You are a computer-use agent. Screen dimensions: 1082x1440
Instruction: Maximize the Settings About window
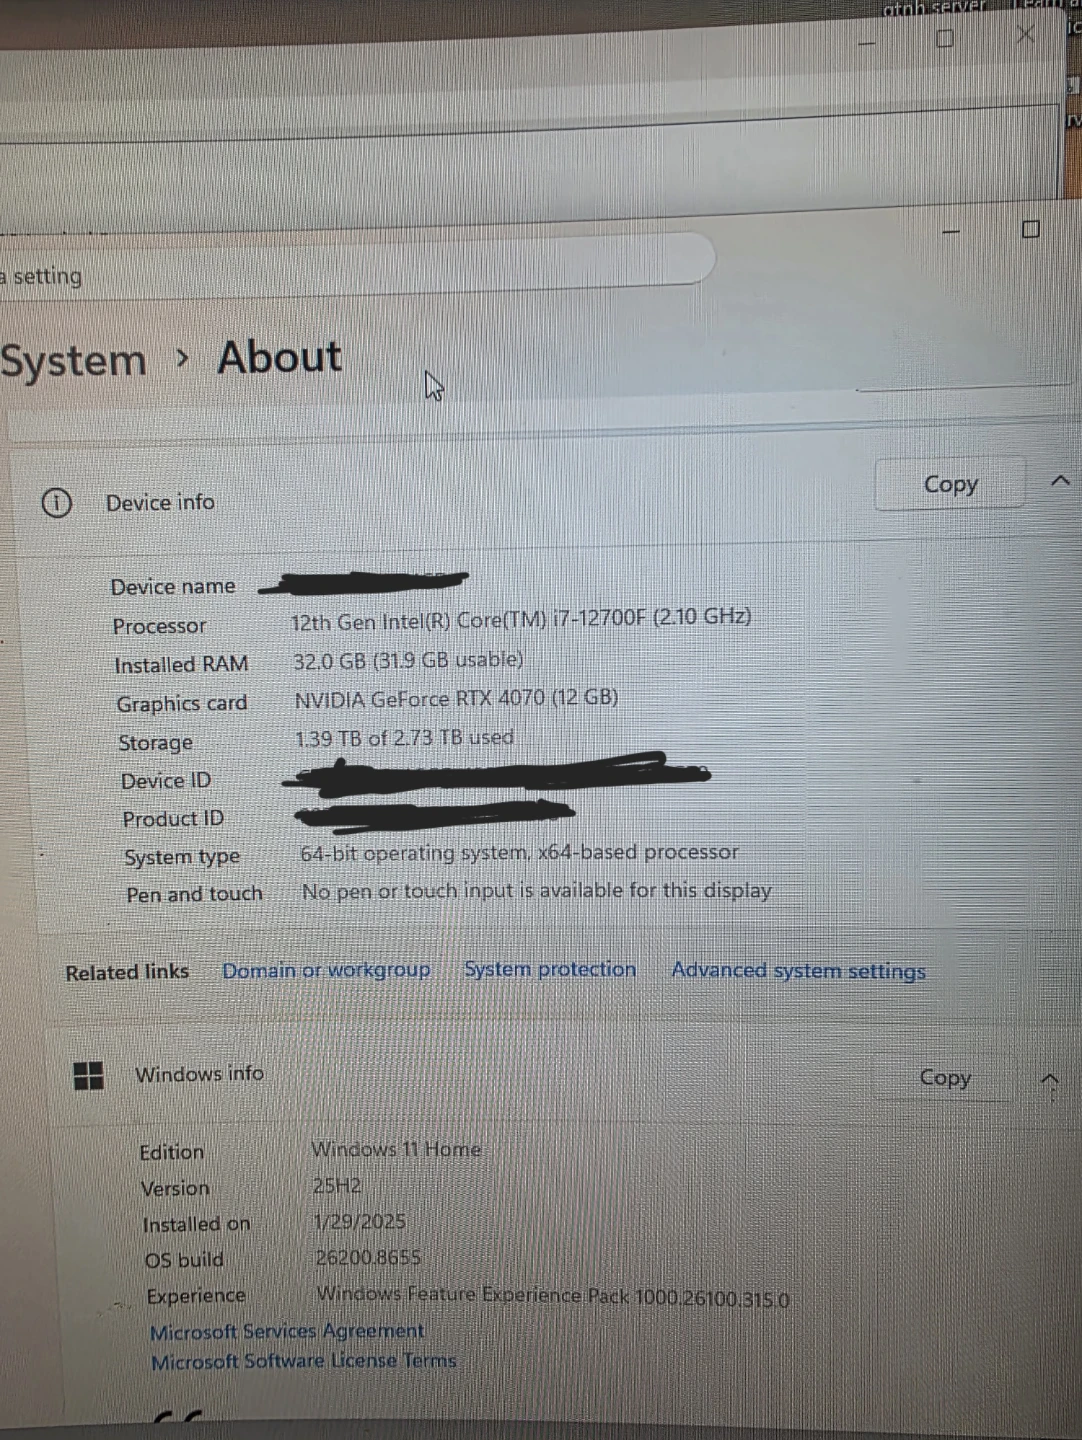click(1031, 229)
